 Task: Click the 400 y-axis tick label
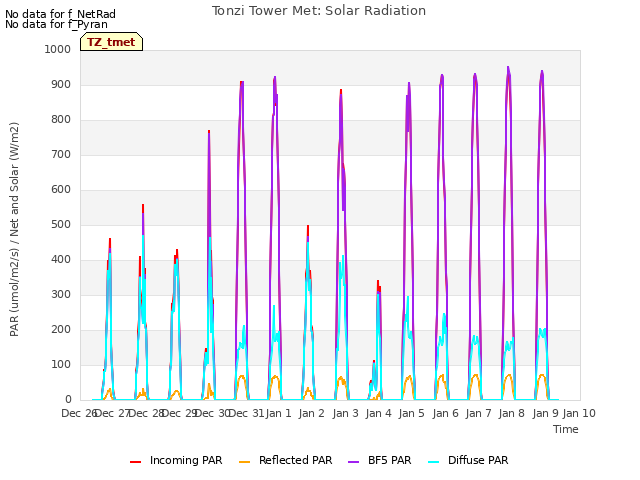(61, 260)
